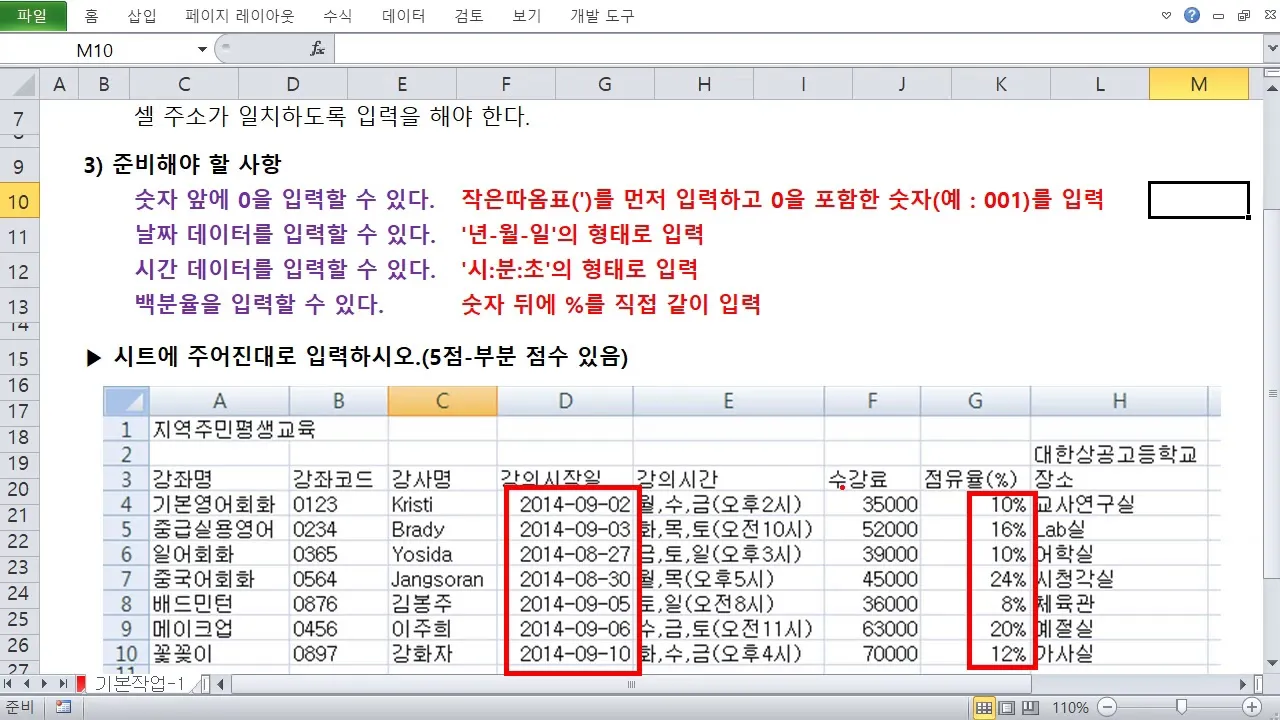Viewport: 1280px width, 720px height.
Task: Click the heart icon in the title bar
Action: [1166, 15]
